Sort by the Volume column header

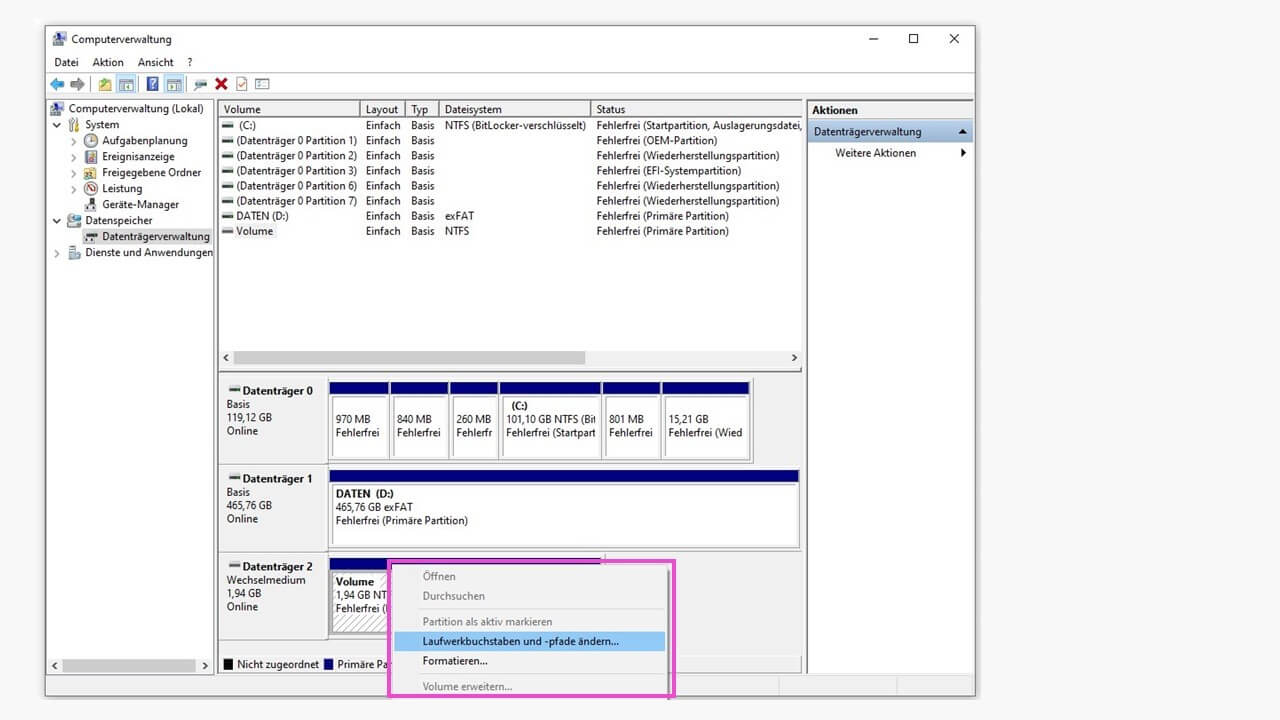[289, 109]
